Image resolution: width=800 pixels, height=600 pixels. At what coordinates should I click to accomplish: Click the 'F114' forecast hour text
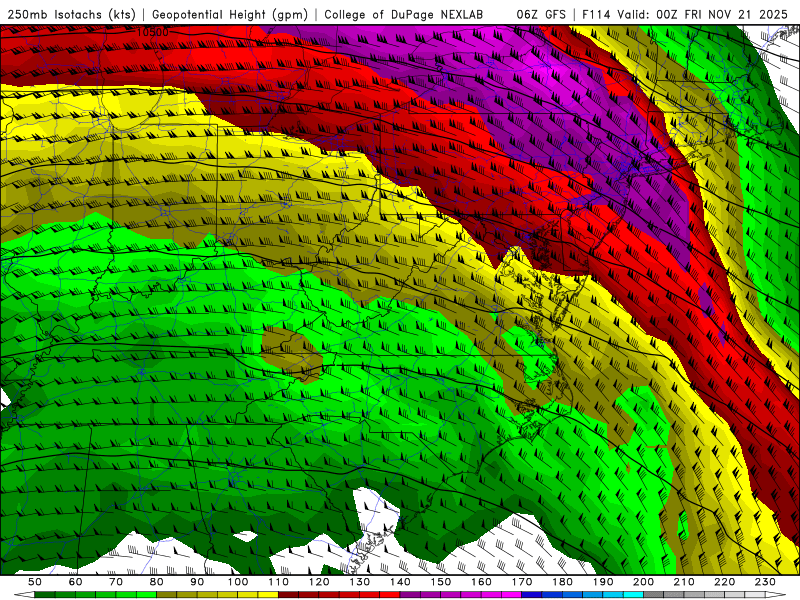pyautogui.click(x=596, y=14)
